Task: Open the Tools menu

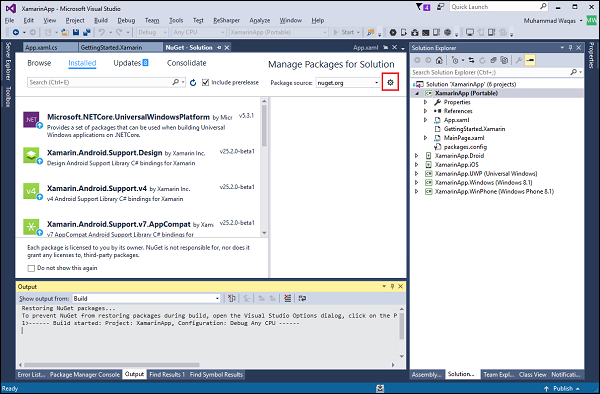Action: [x=176, y=20]
